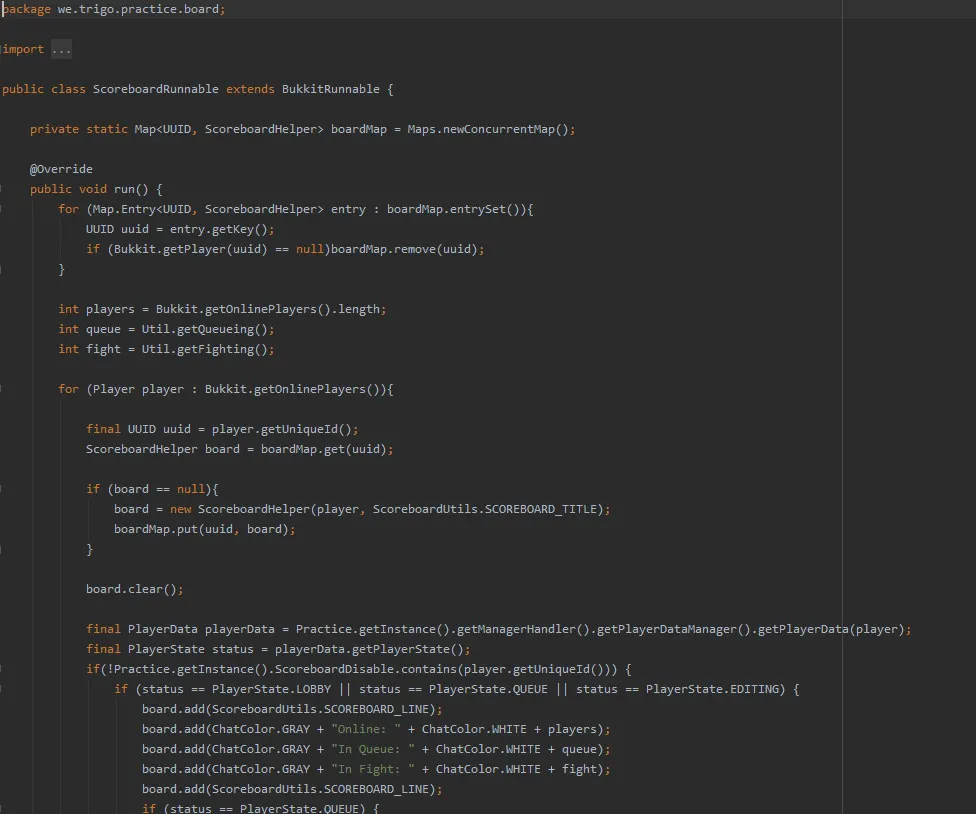The height and width of the screenshot is (814, 976).
Task: Click the "Online: " string literal
Action: [365, 729]
